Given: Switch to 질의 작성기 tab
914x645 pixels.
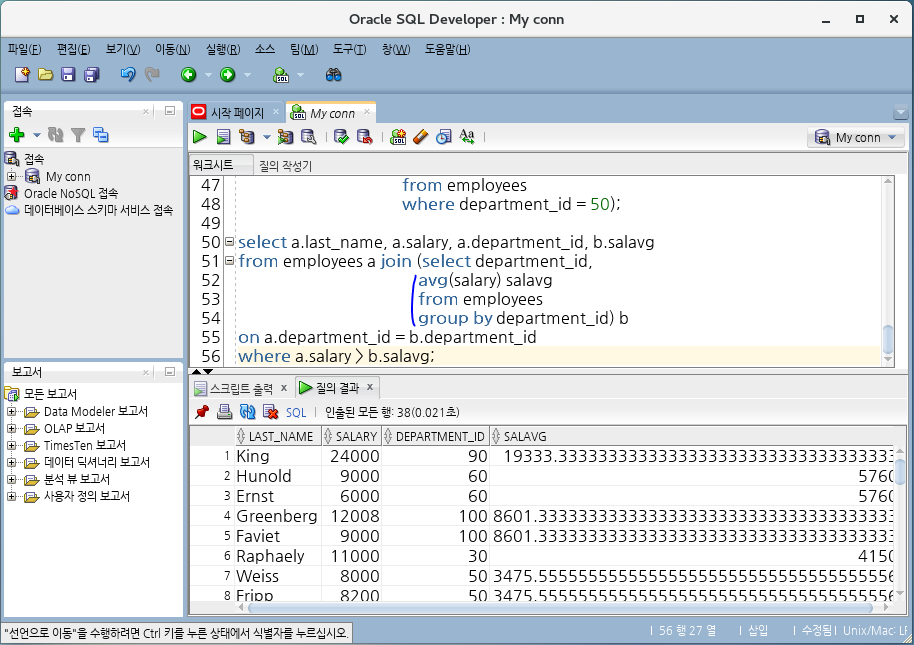Looking at the screenshot, I should click(285, 166).
